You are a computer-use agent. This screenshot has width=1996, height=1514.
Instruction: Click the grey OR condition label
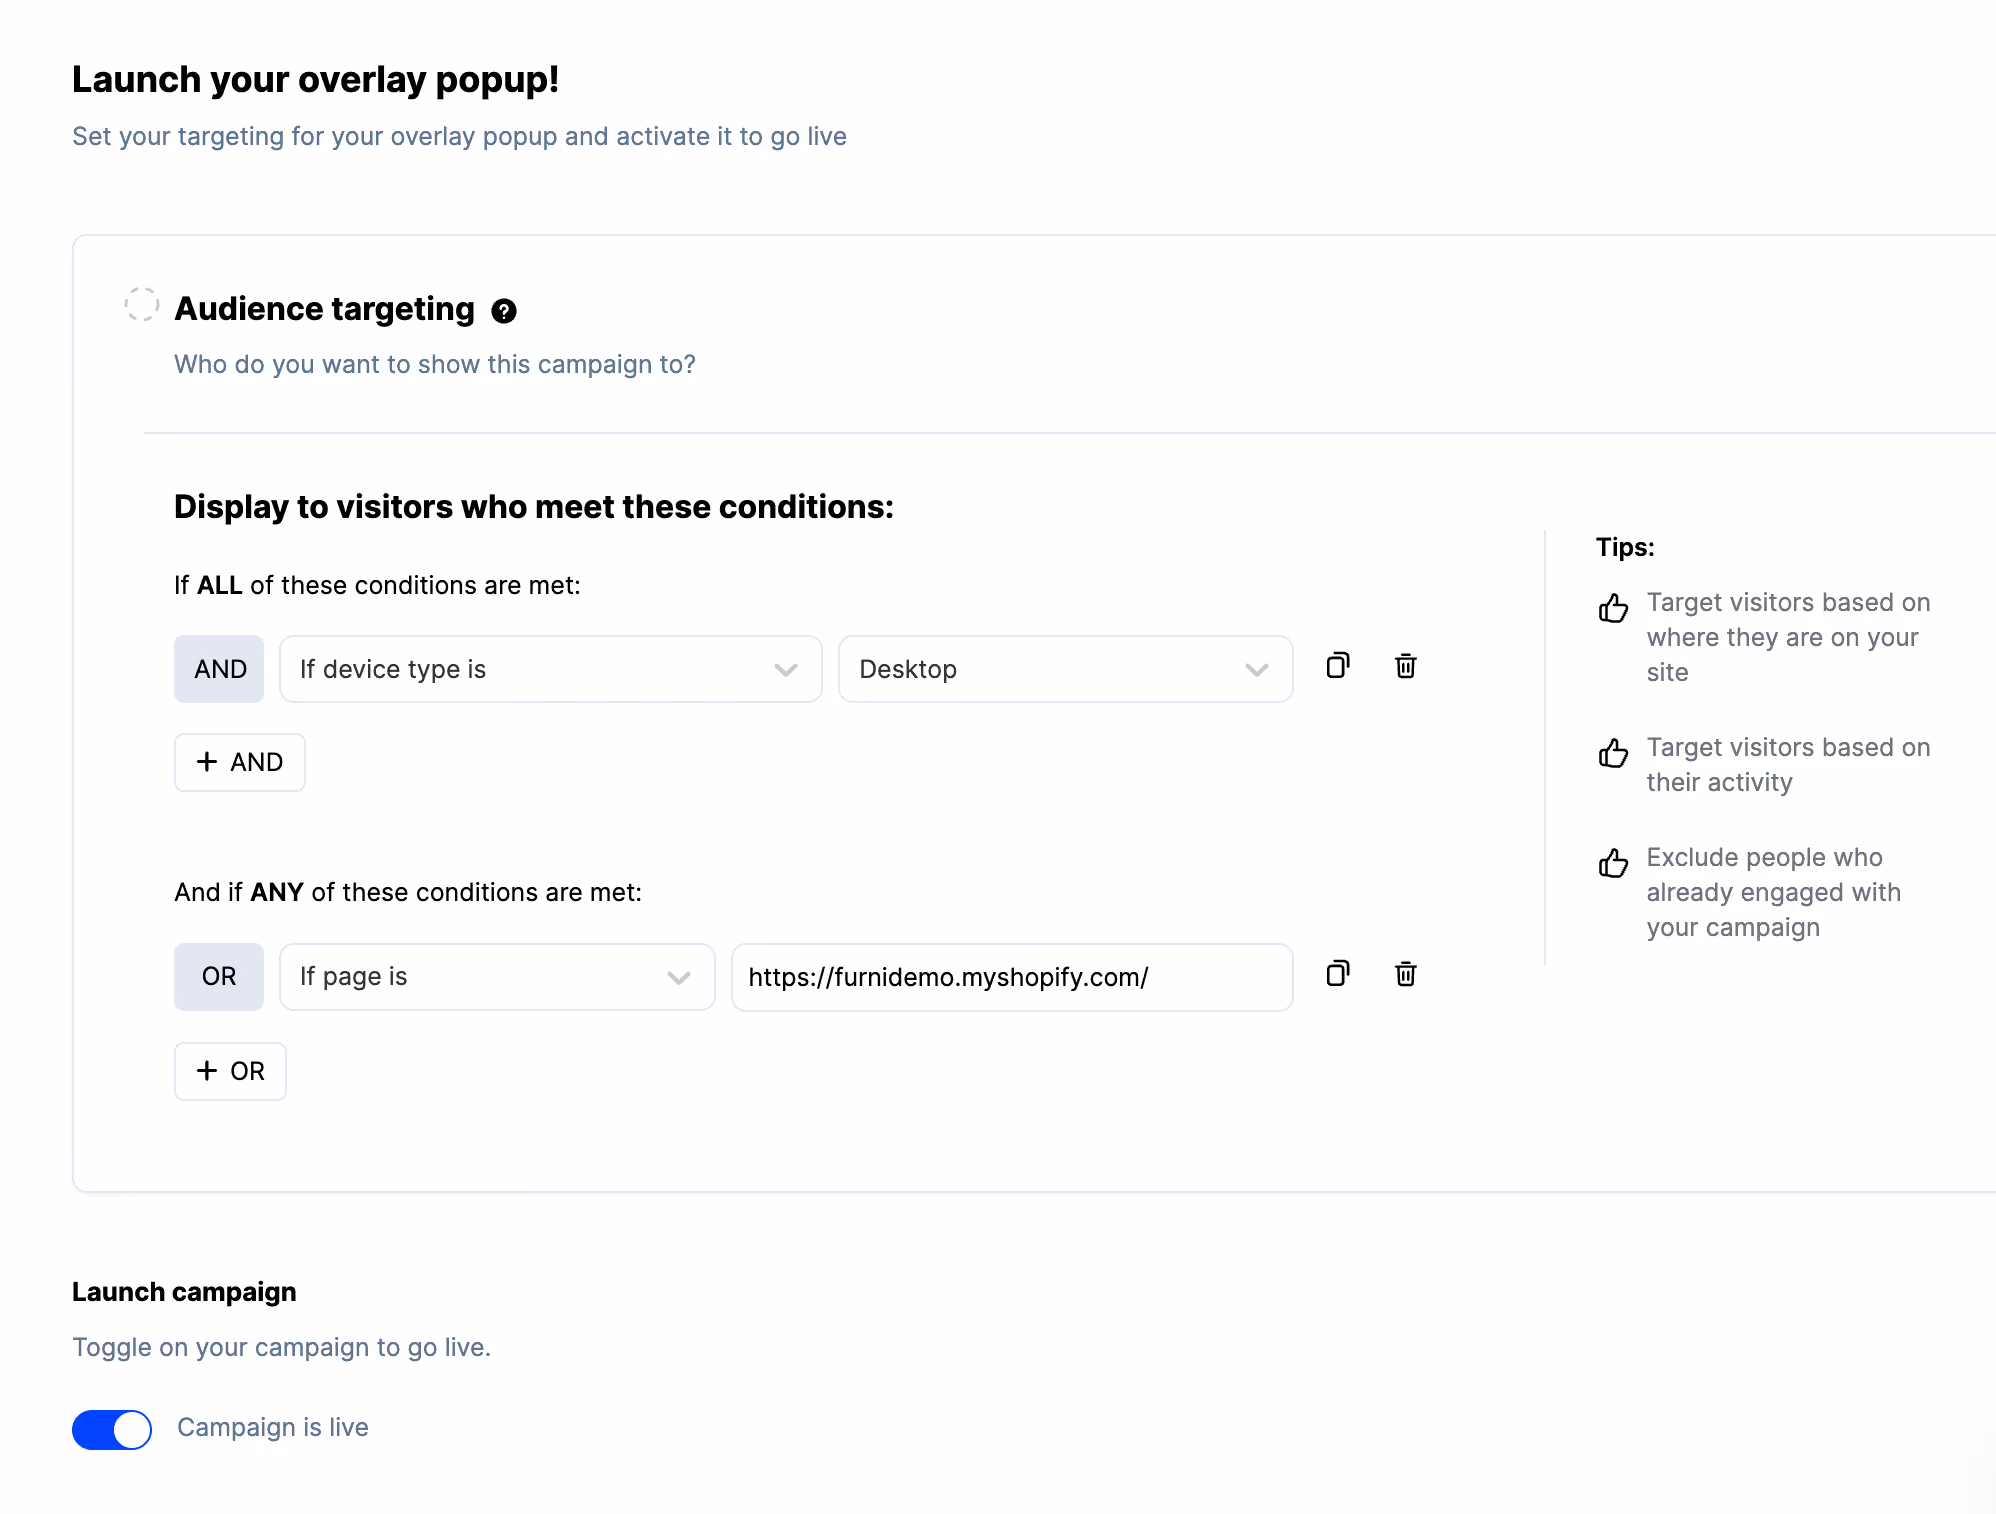pos(219,977)
